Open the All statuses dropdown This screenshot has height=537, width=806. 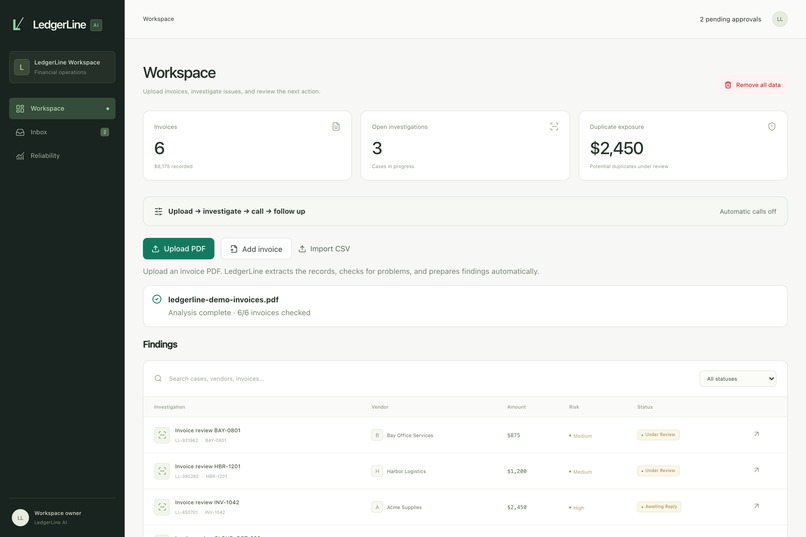pyautogui.click(x=738, y=379)
